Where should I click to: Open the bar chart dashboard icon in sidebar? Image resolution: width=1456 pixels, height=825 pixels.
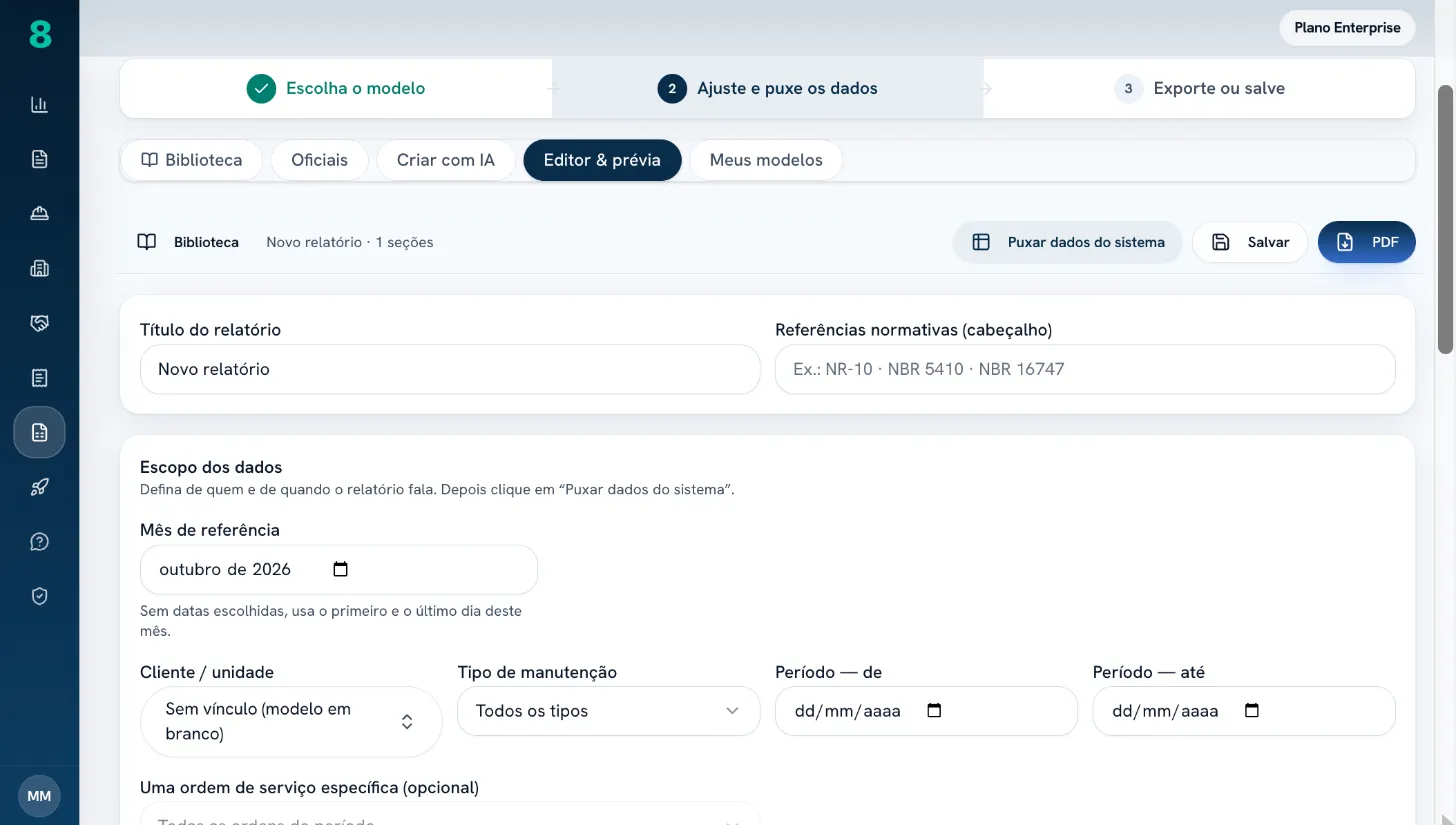(39, 105)
